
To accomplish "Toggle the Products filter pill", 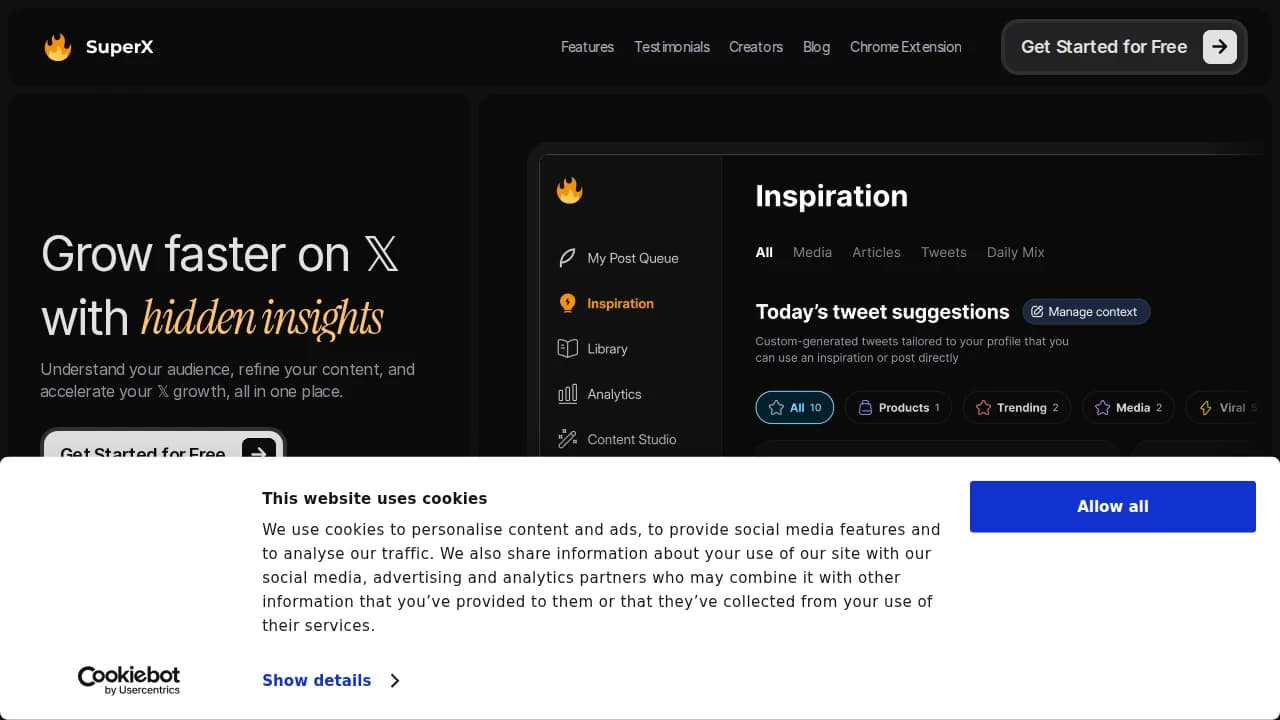I will (897, 407).
